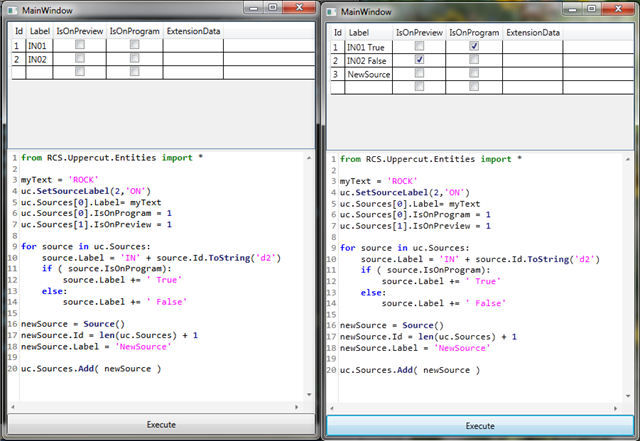The width and height of the screenshot is (640, 441).
Task: Check IsOnProgram for NewSource row
Action: [x=474, y=73]
